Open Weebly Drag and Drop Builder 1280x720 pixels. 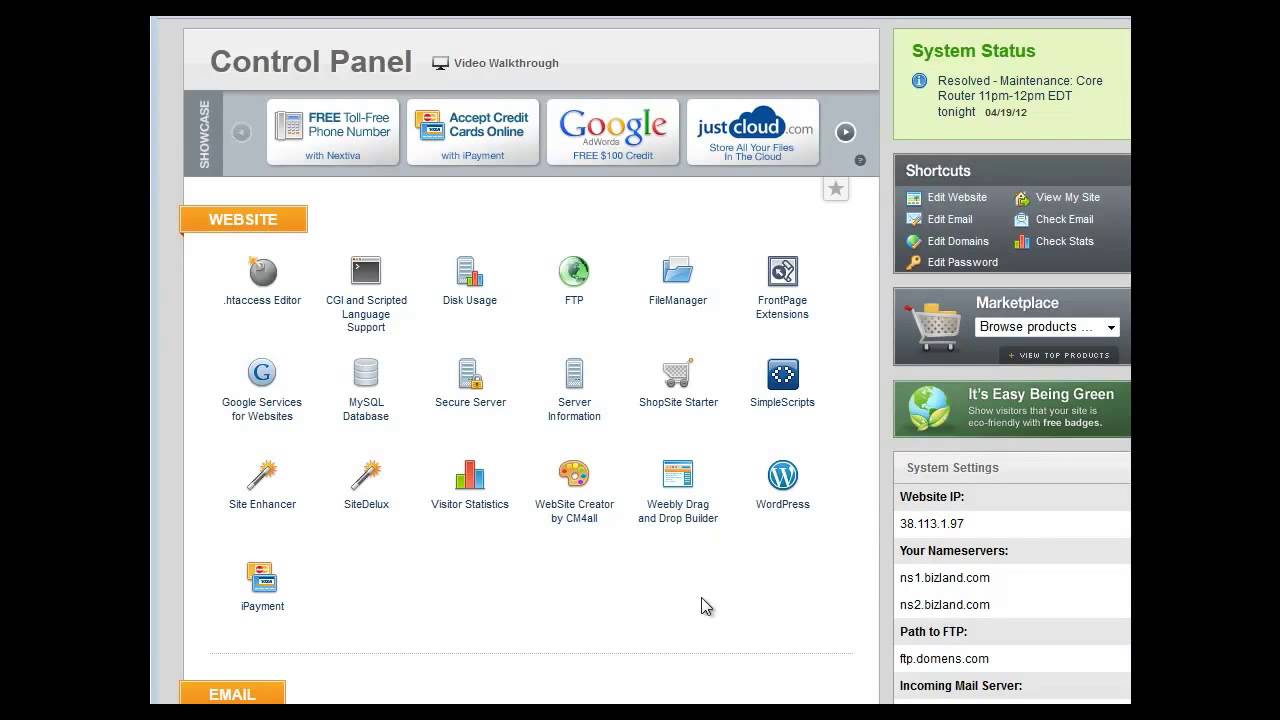click(678, 475)
